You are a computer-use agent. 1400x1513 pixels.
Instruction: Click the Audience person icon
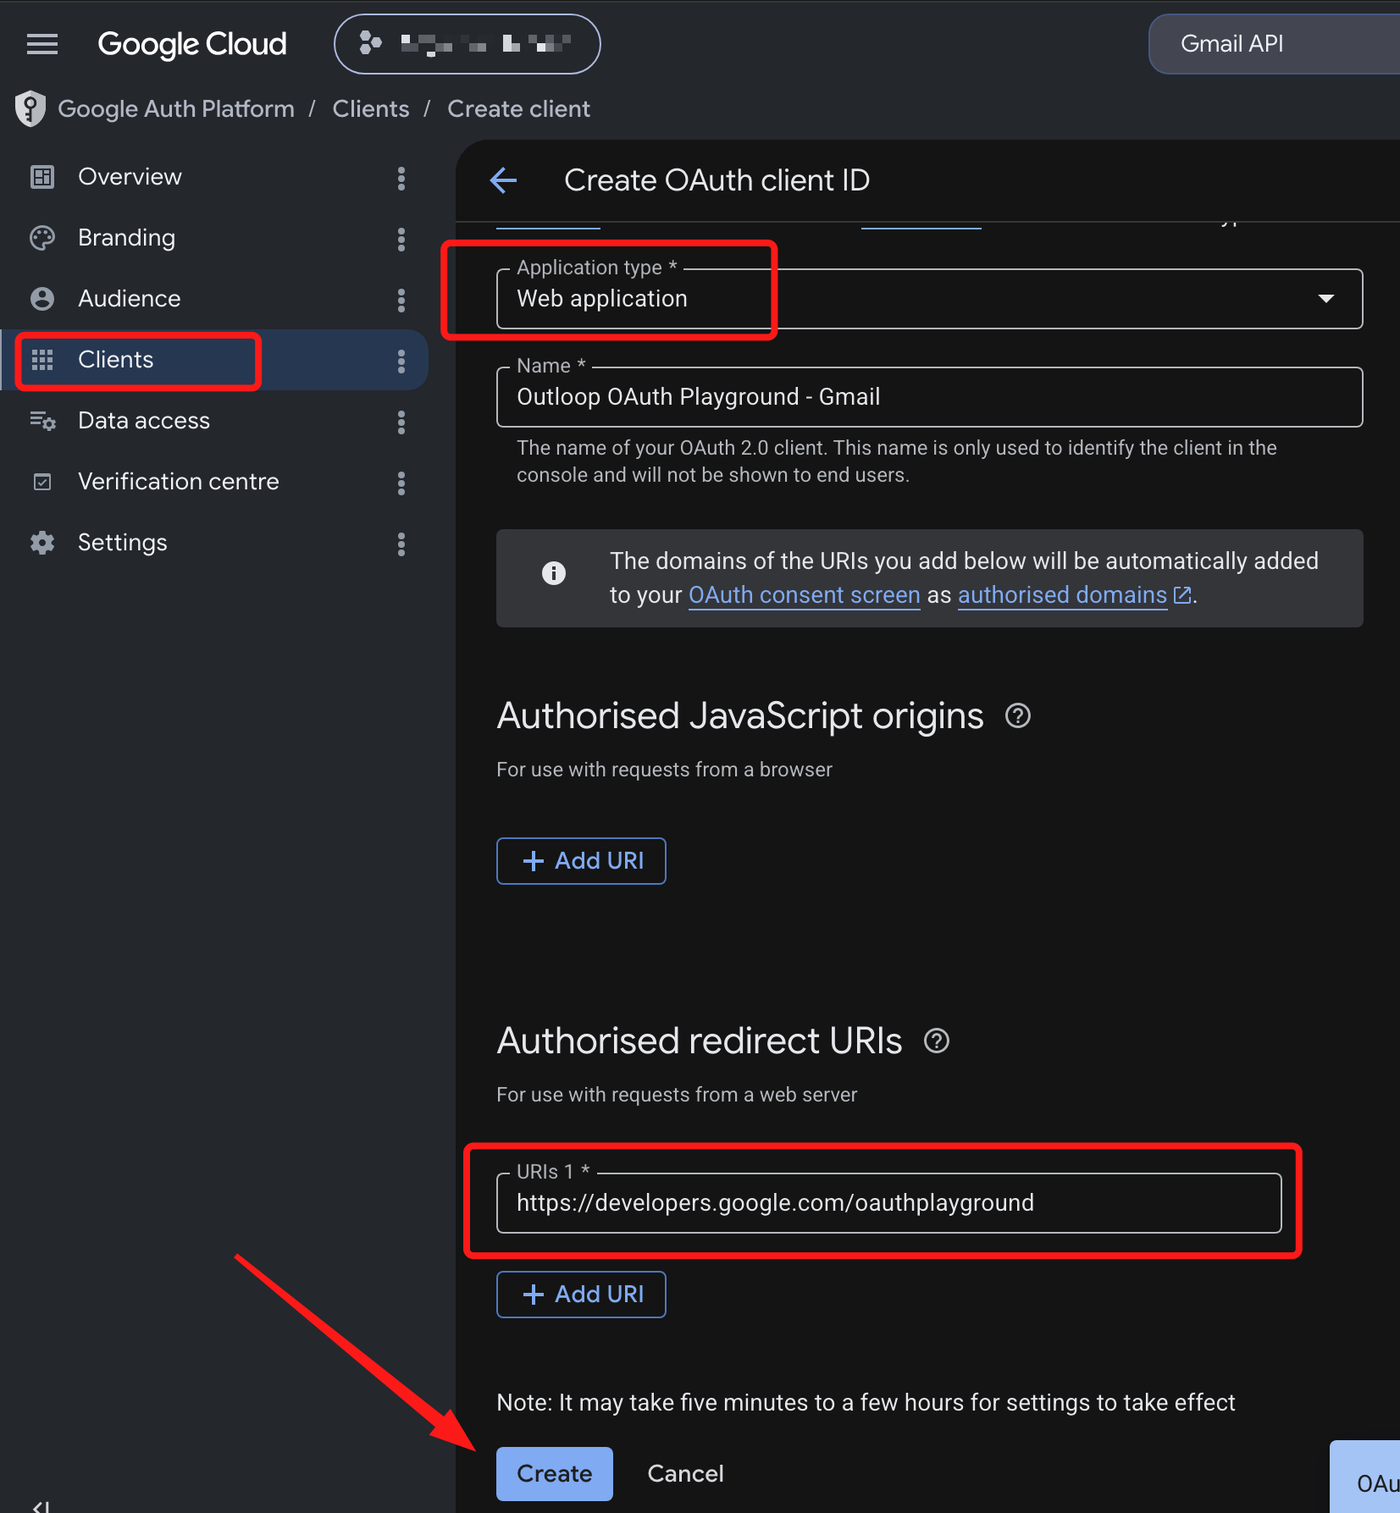[42, 299]
